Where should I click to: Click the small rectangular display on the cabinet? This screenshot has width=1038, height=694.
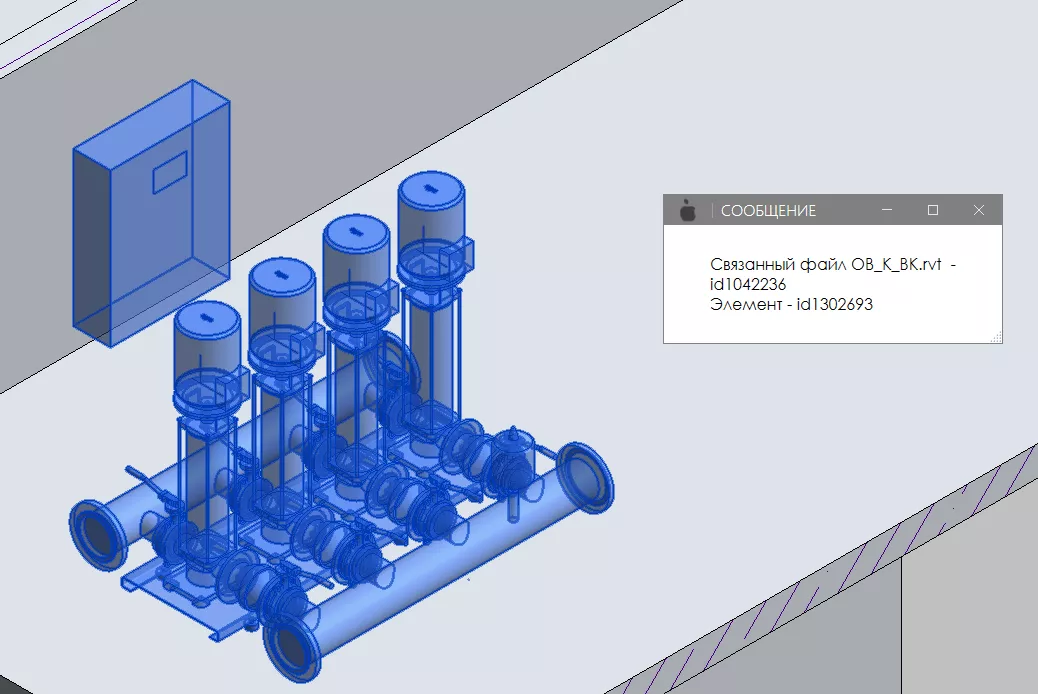[x=170, y=173]
